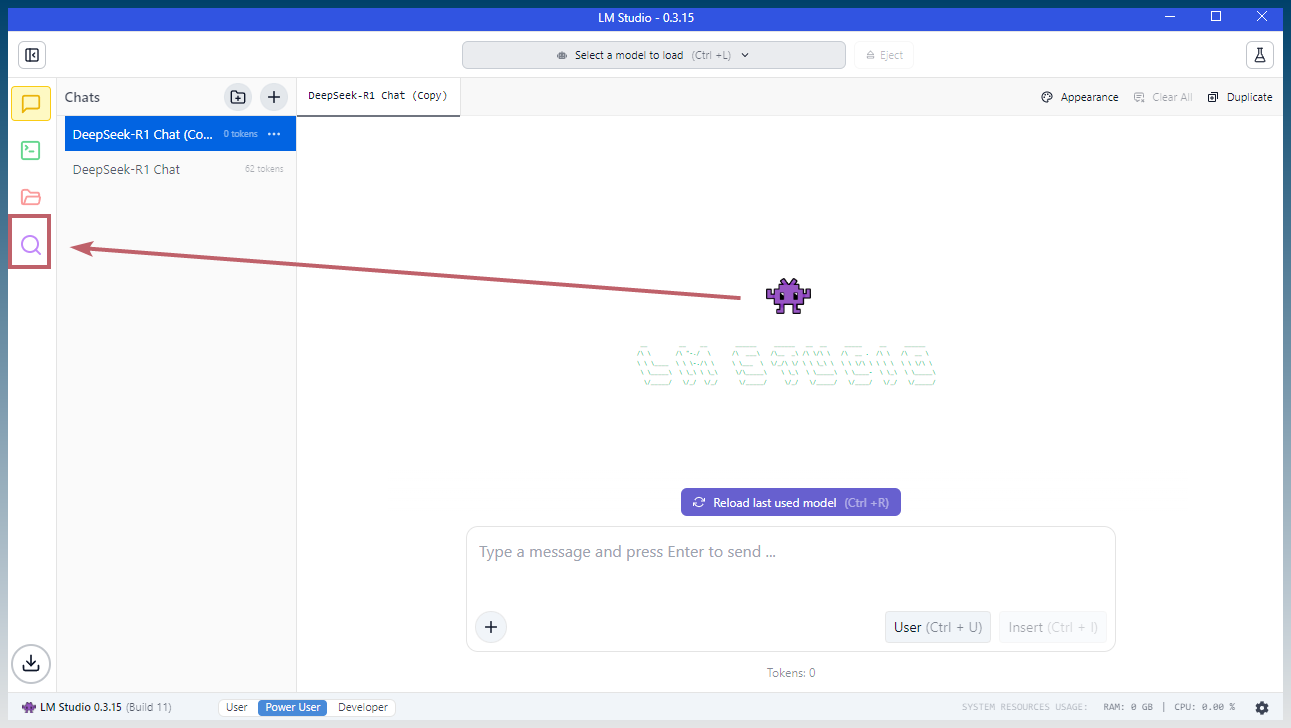Screen dimensions: 1291x728
Task: Duplicate the current chat
Action: coord(1240,97)
